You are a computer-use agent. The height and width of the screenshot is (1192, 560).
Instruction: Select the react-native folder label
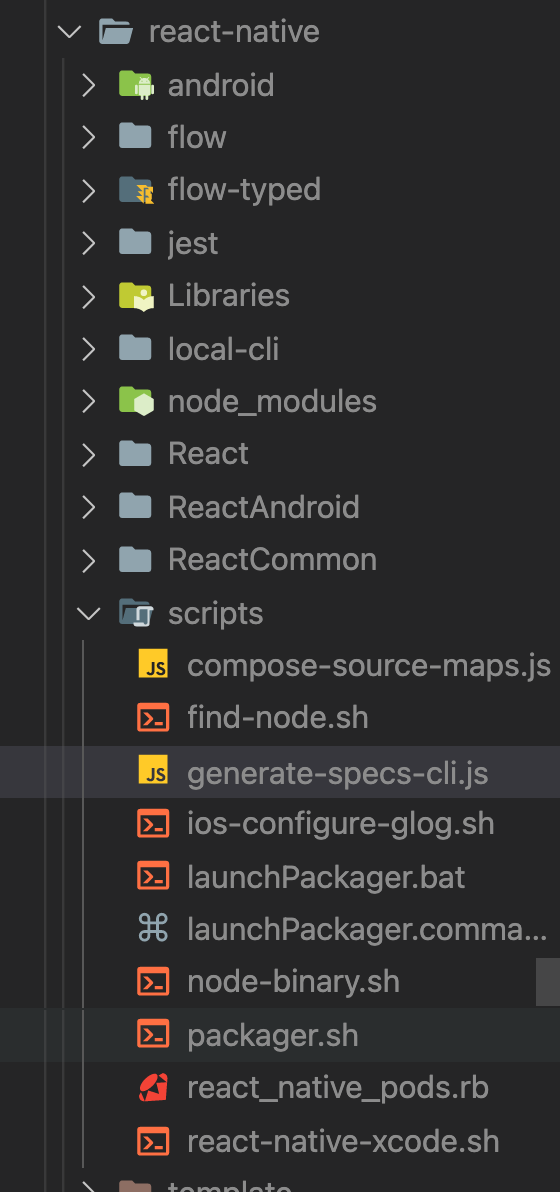[234, 32]
